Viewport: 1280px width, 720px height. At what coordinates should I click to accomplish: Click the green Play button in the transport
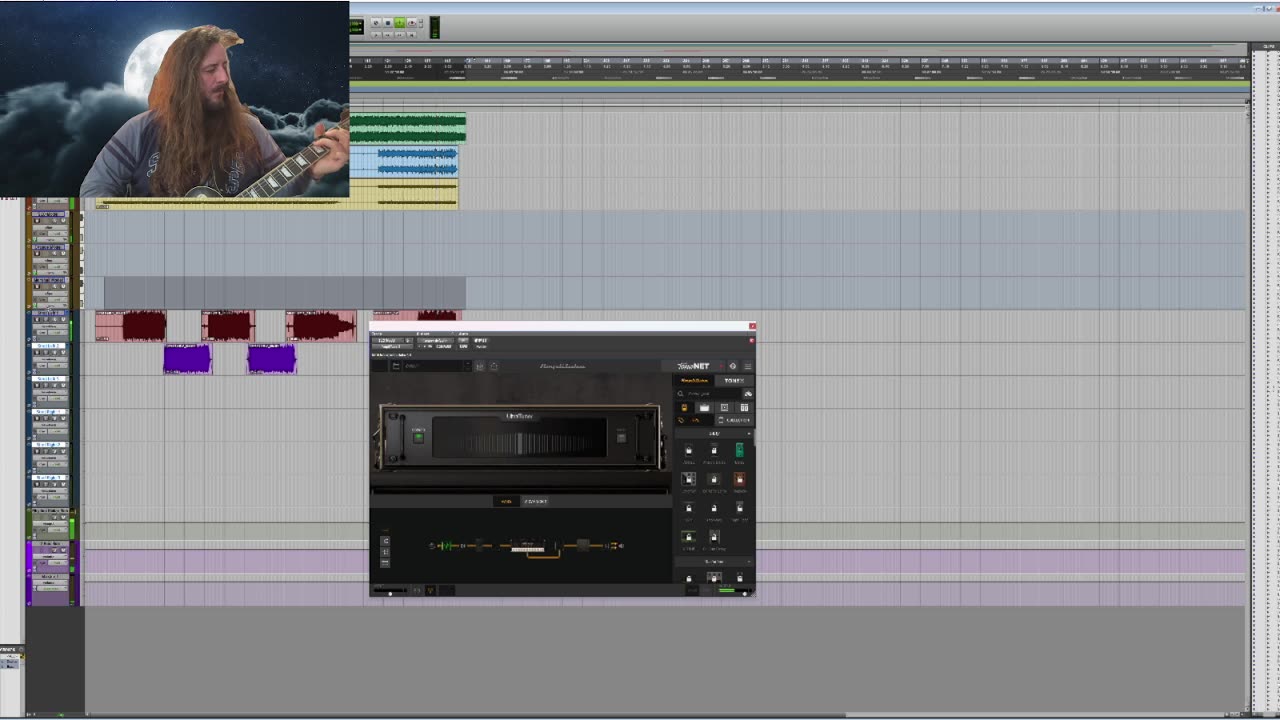[x=399, y=23]
